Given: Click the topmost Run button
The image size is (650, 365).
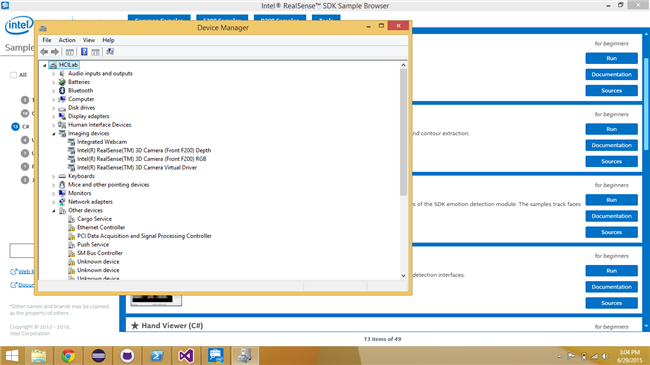Looking at the screenshot, I should coord(611,58).
